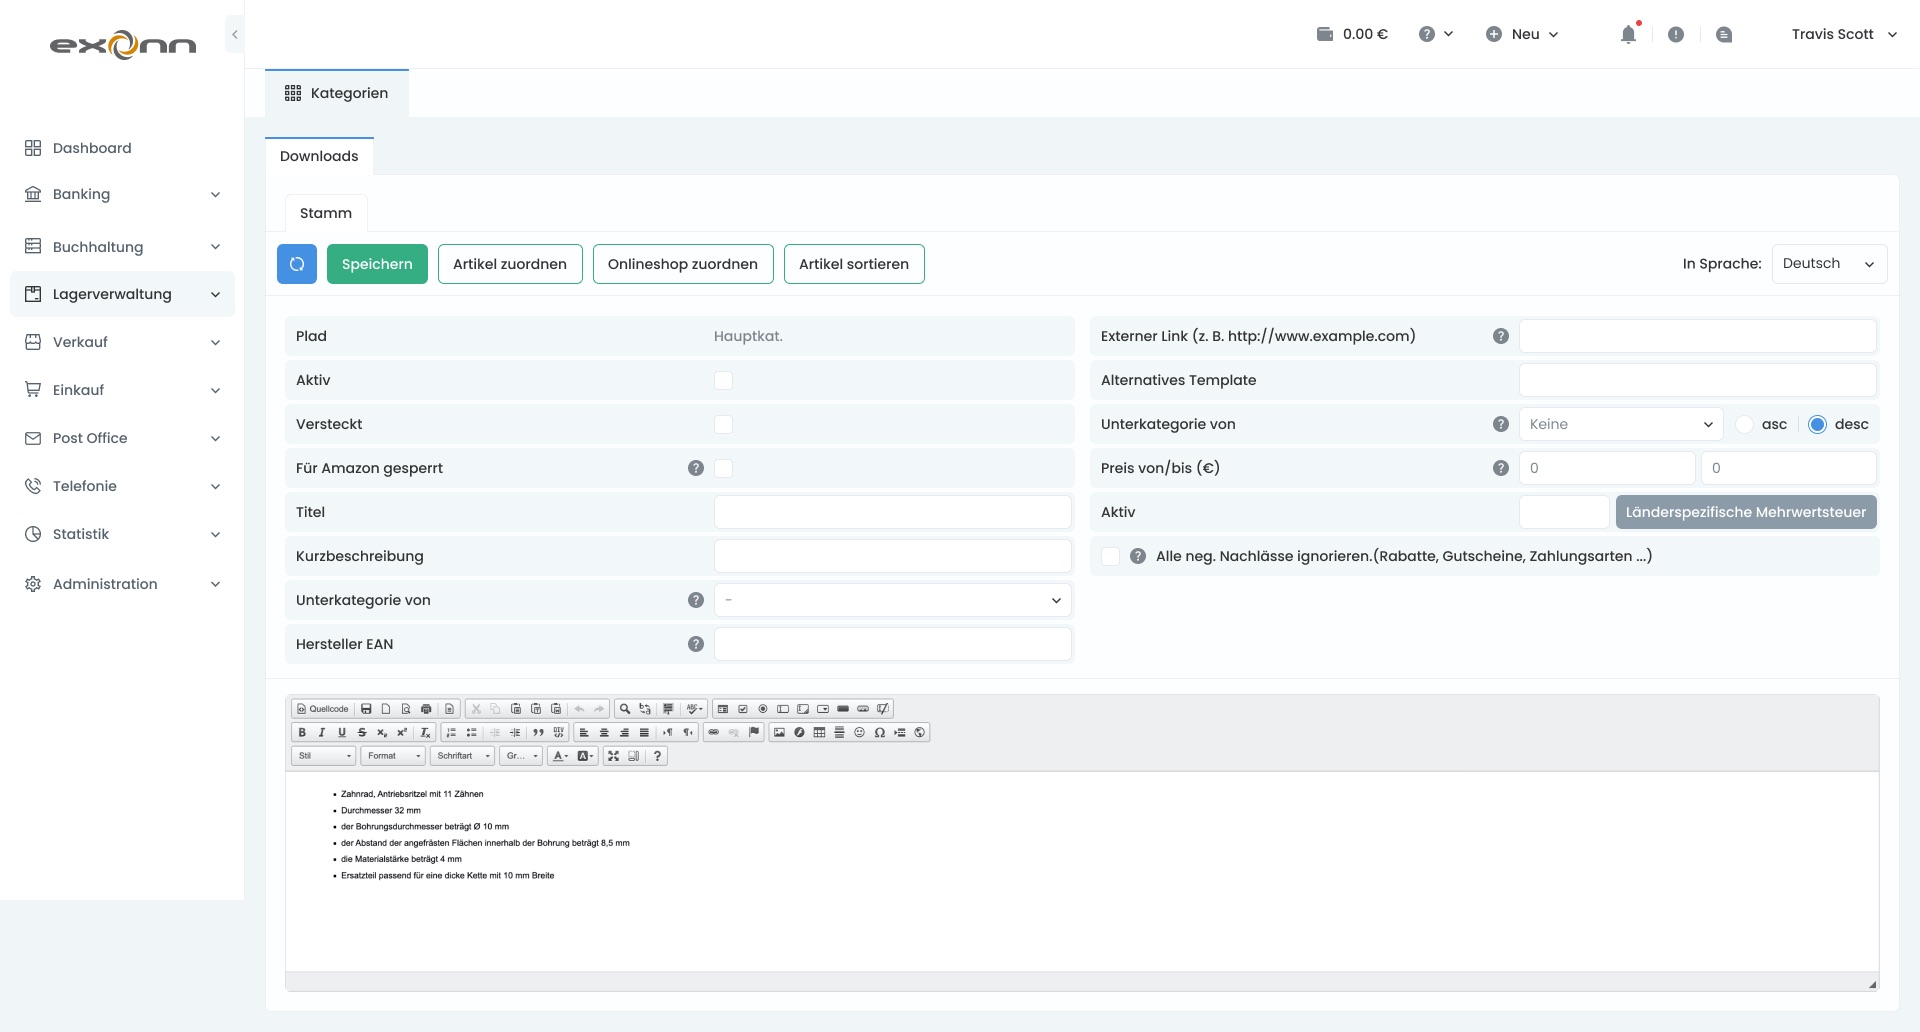Select the desc radio button
Image resolution: width=1920 pixels, height=1032 pixels.
pyautogui.click(x=1818, y=424)
